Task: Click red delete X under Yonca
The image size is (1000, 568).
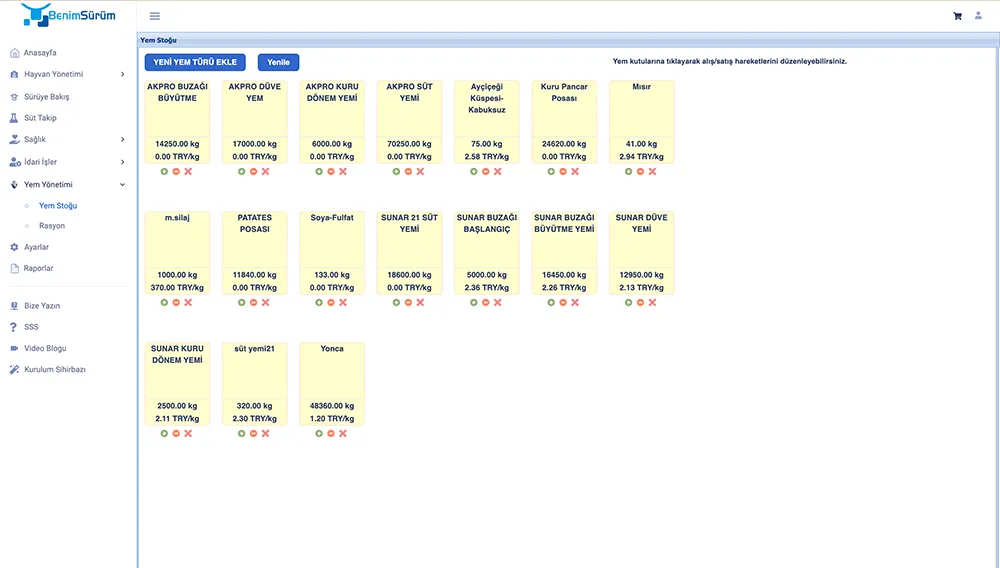Action: click(x=343, y=433)
